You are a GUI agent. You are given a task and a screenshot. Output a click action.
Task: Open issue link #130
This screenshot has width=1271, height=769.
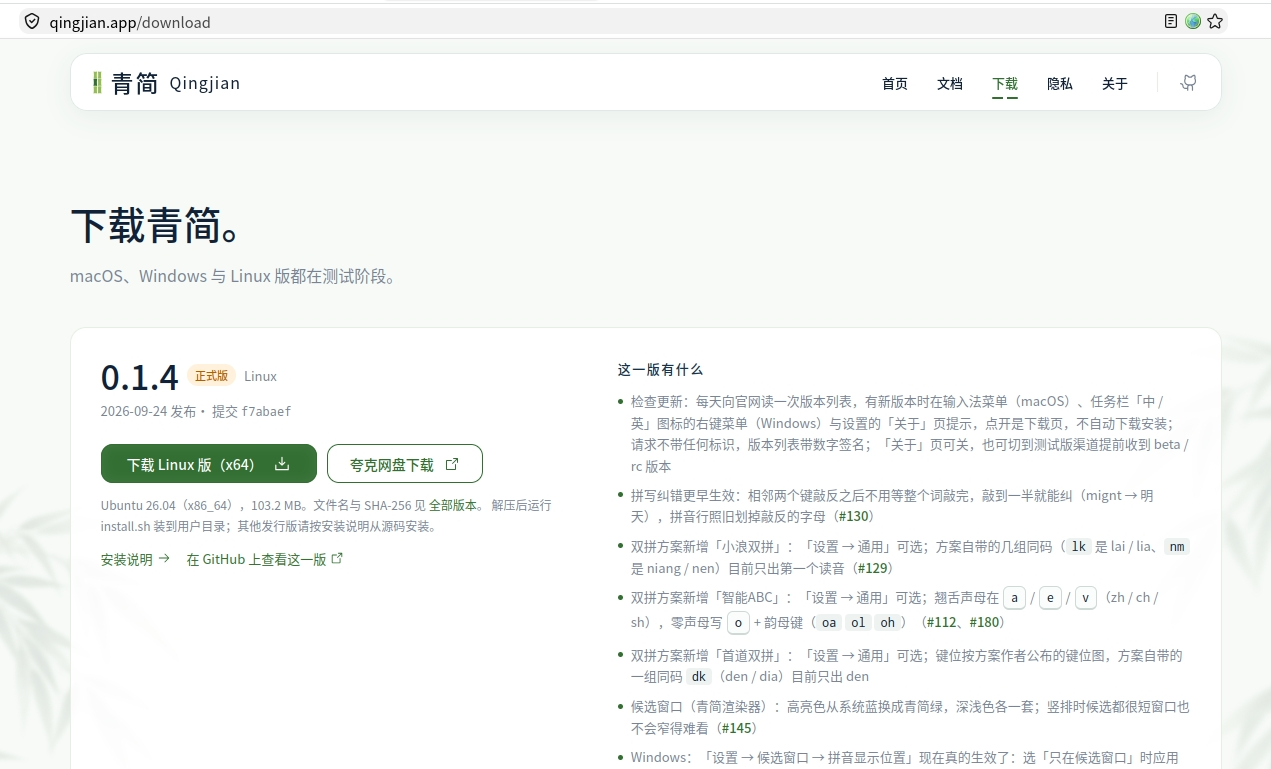point(854,516)
